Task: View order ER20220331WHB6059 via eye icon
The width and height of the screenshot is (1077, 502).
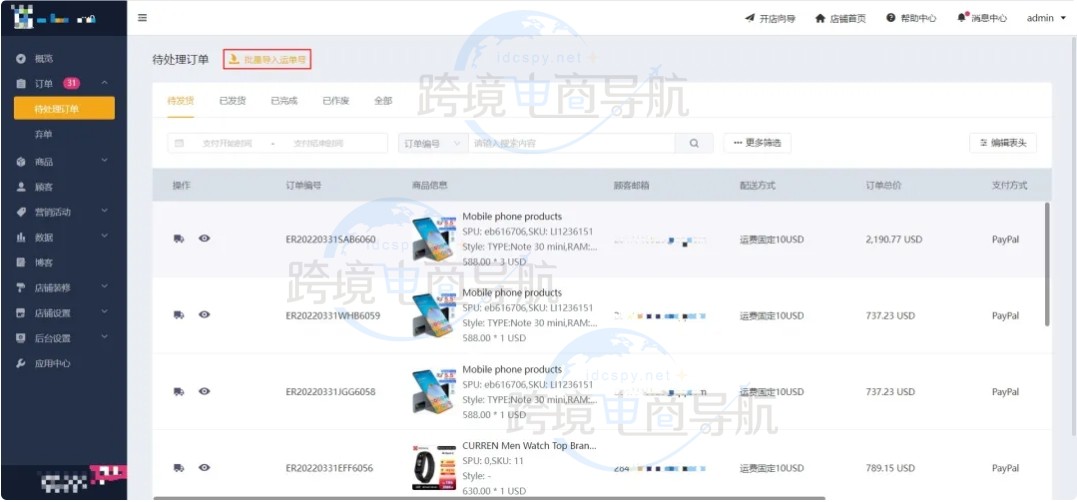Action: point(204,315)
